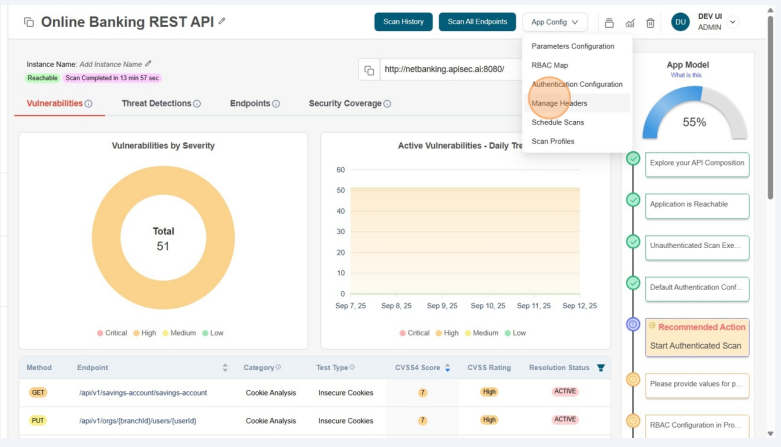Click the trash delete icon in the header

[650, 22]
